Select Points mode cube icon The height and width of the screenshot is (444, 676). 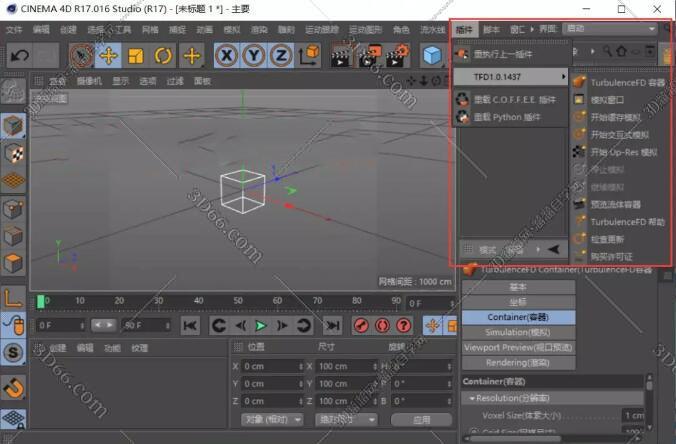click(x=13, y=209)
